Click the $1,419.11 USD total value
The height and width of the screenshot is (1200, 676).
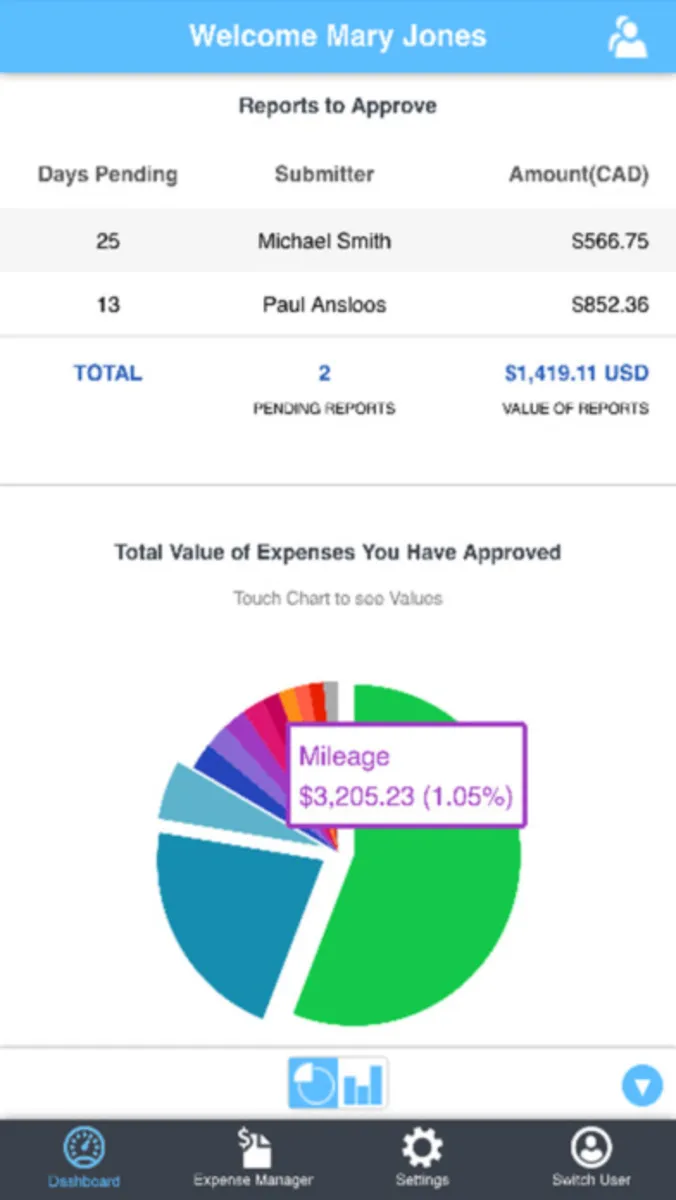tap(576, 374)
